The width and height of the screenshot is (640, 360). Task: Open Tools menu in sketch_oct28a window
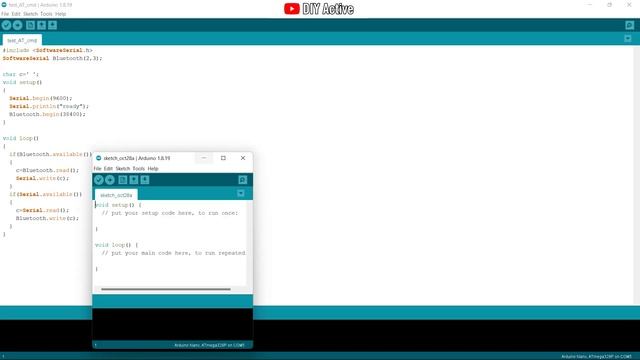(138, 169)
